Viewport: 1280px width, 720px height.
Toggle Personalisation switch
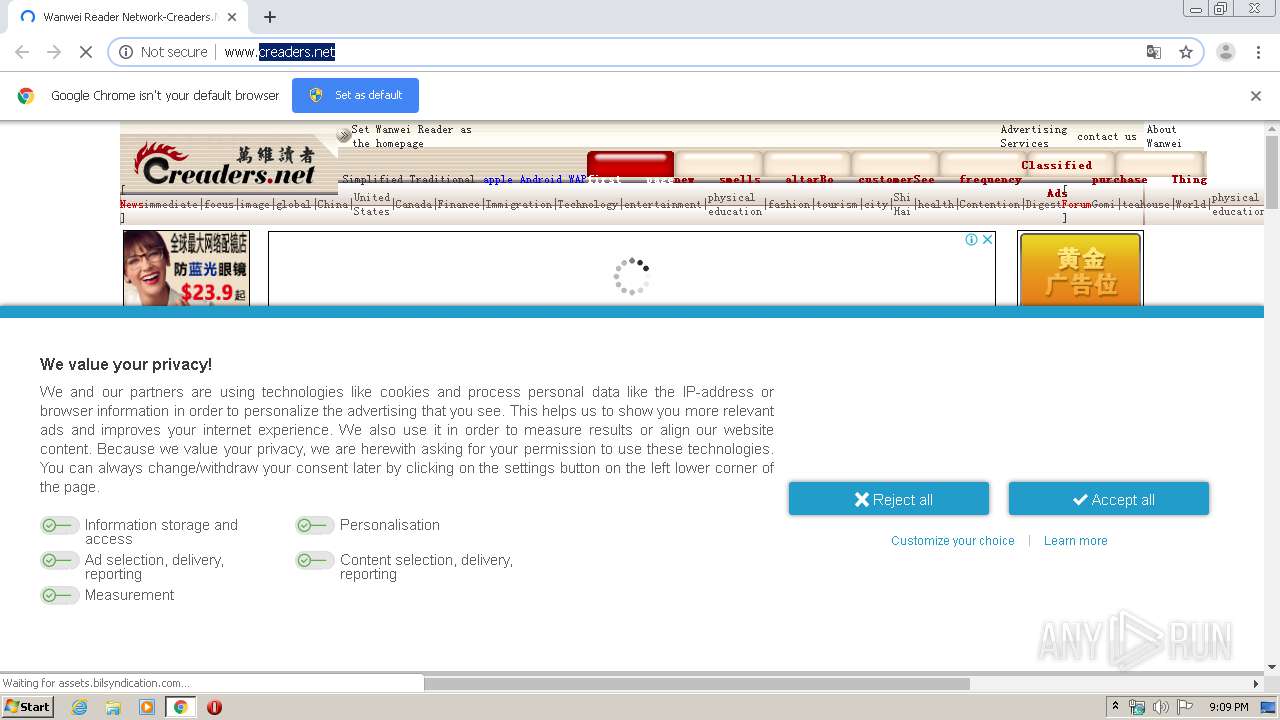click(x=314, y=526)
